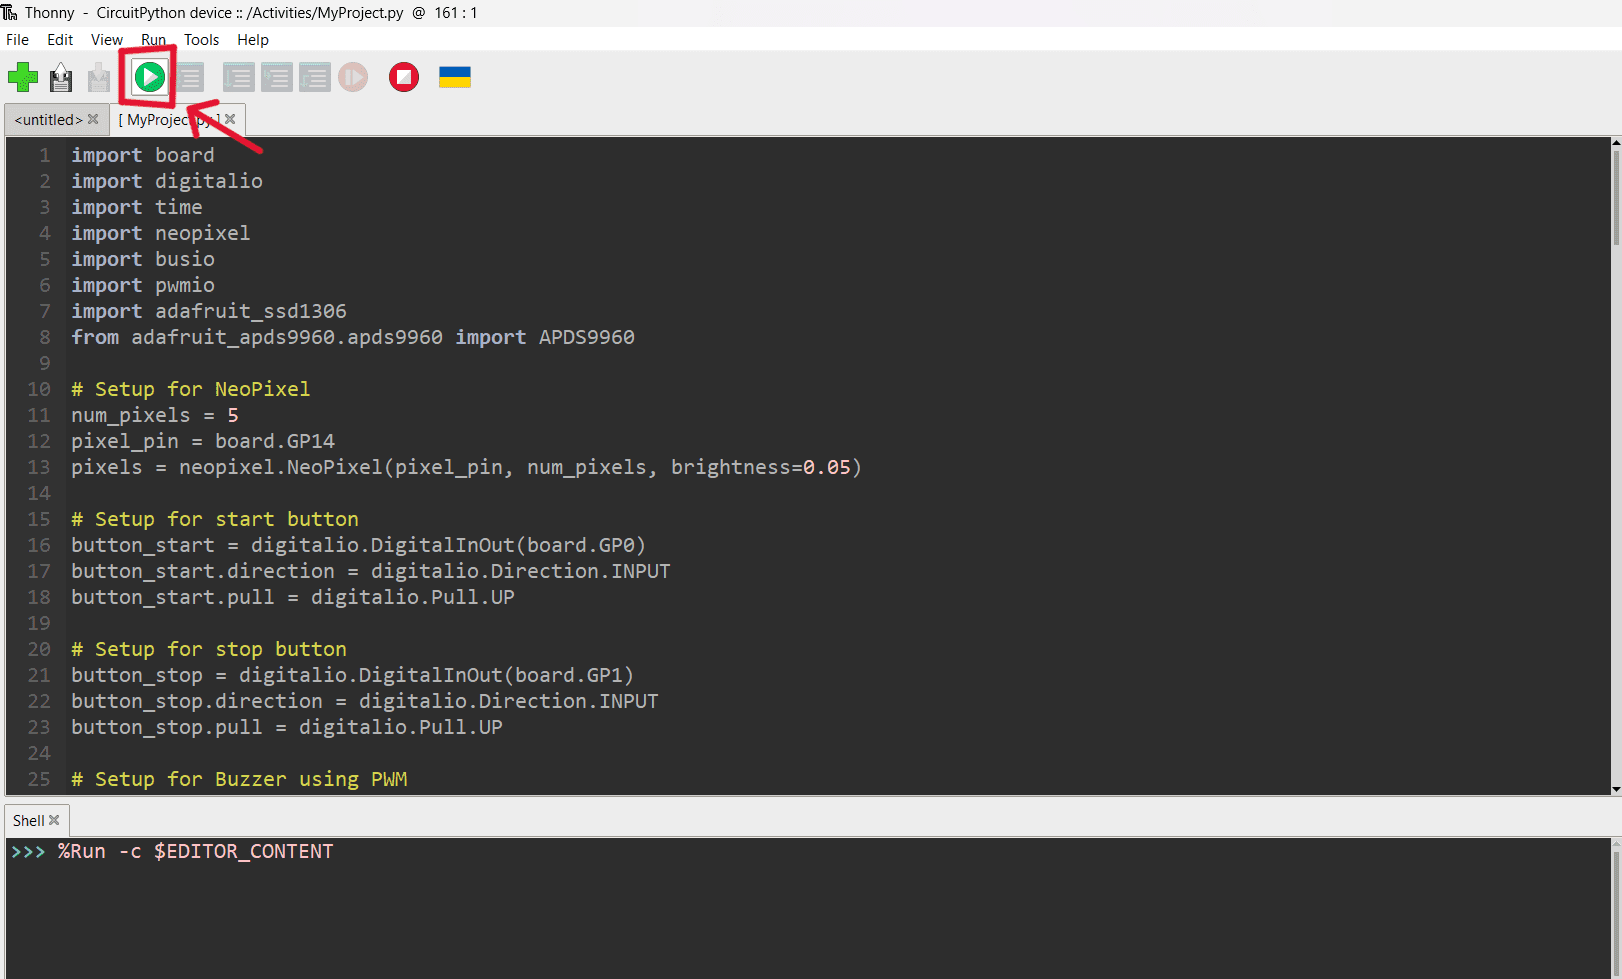Screen dimensions: 1622x979
Task: Run the current script with green play button
Action: coord(150,77)
